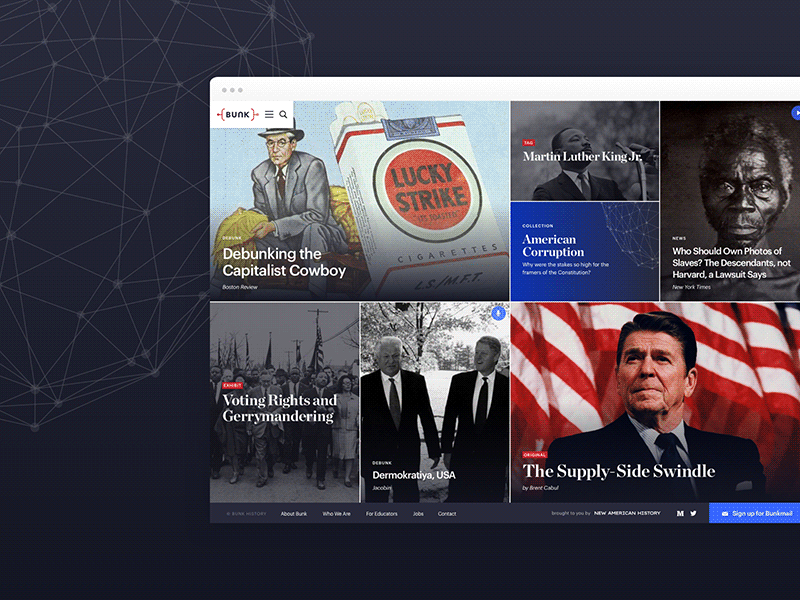Click the Jacobin source text

[x=382, y=488]
